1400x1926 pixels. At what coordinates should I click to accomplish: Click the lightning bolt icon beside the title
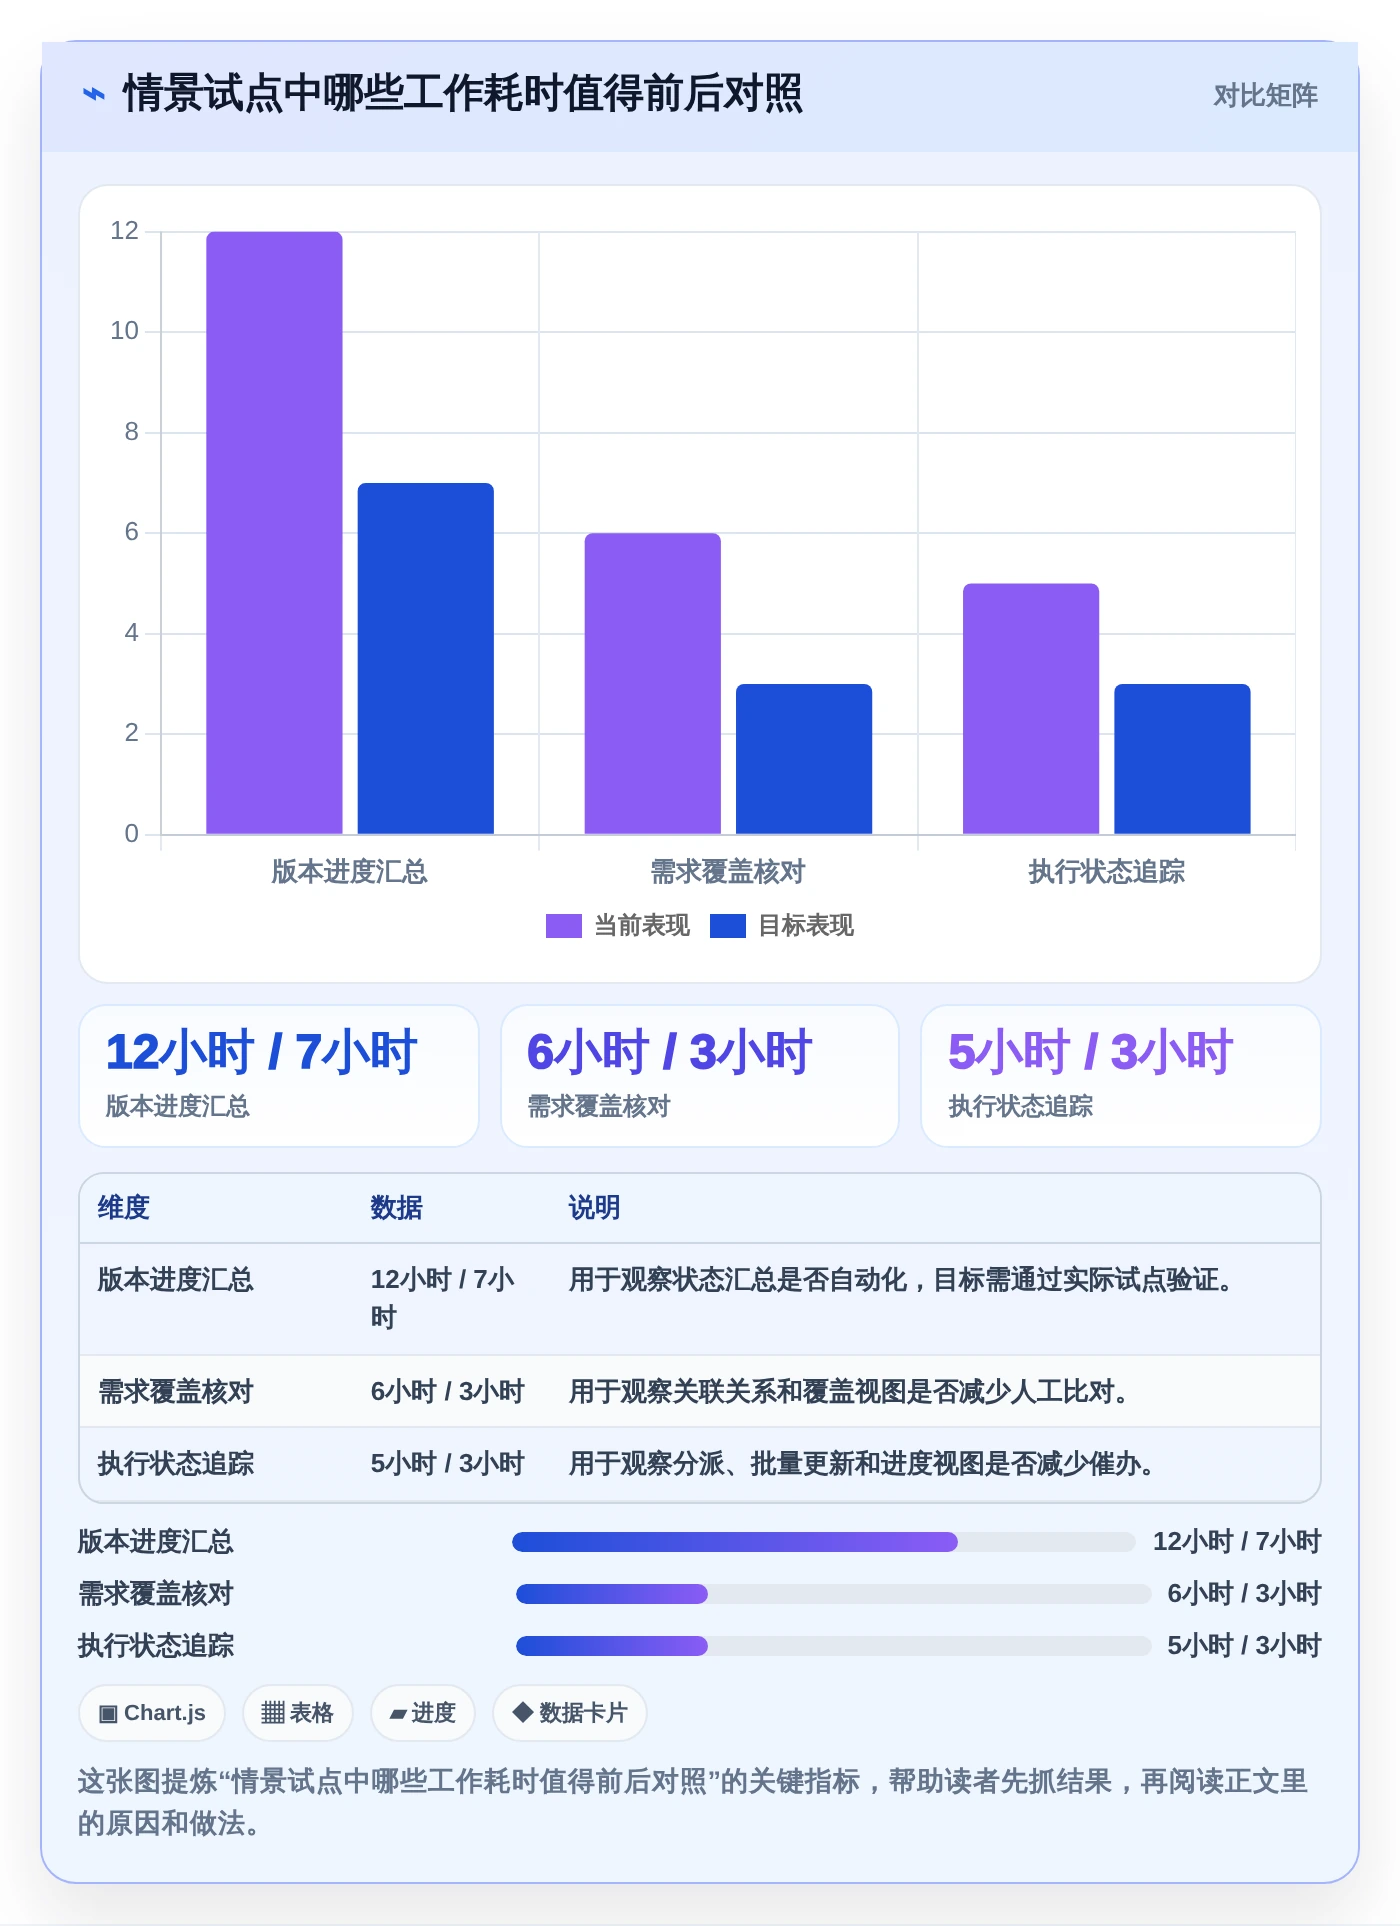point(93,95)
